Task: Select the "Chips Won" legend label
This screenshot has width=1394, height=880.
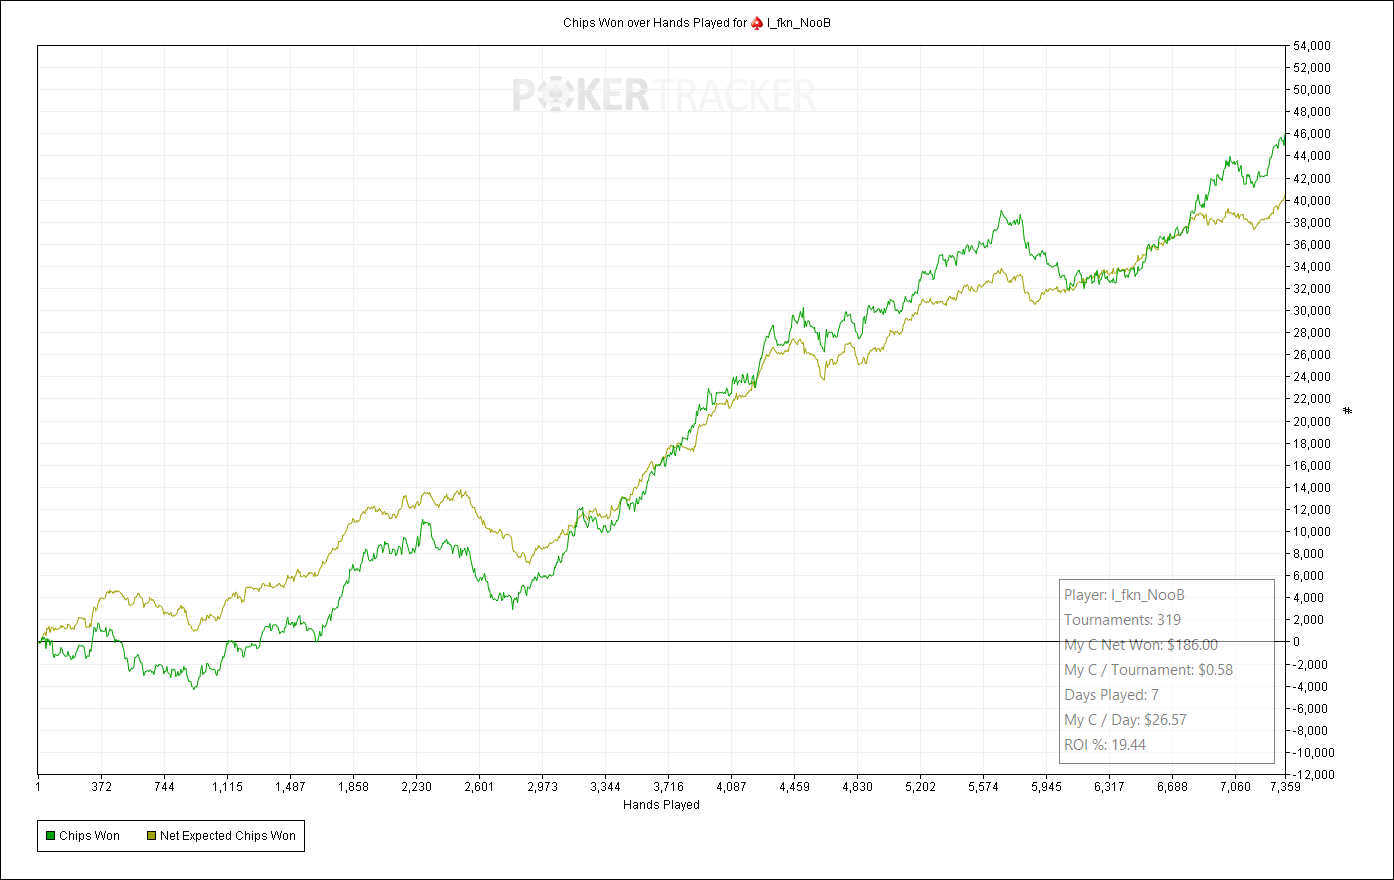Action: 89,836
